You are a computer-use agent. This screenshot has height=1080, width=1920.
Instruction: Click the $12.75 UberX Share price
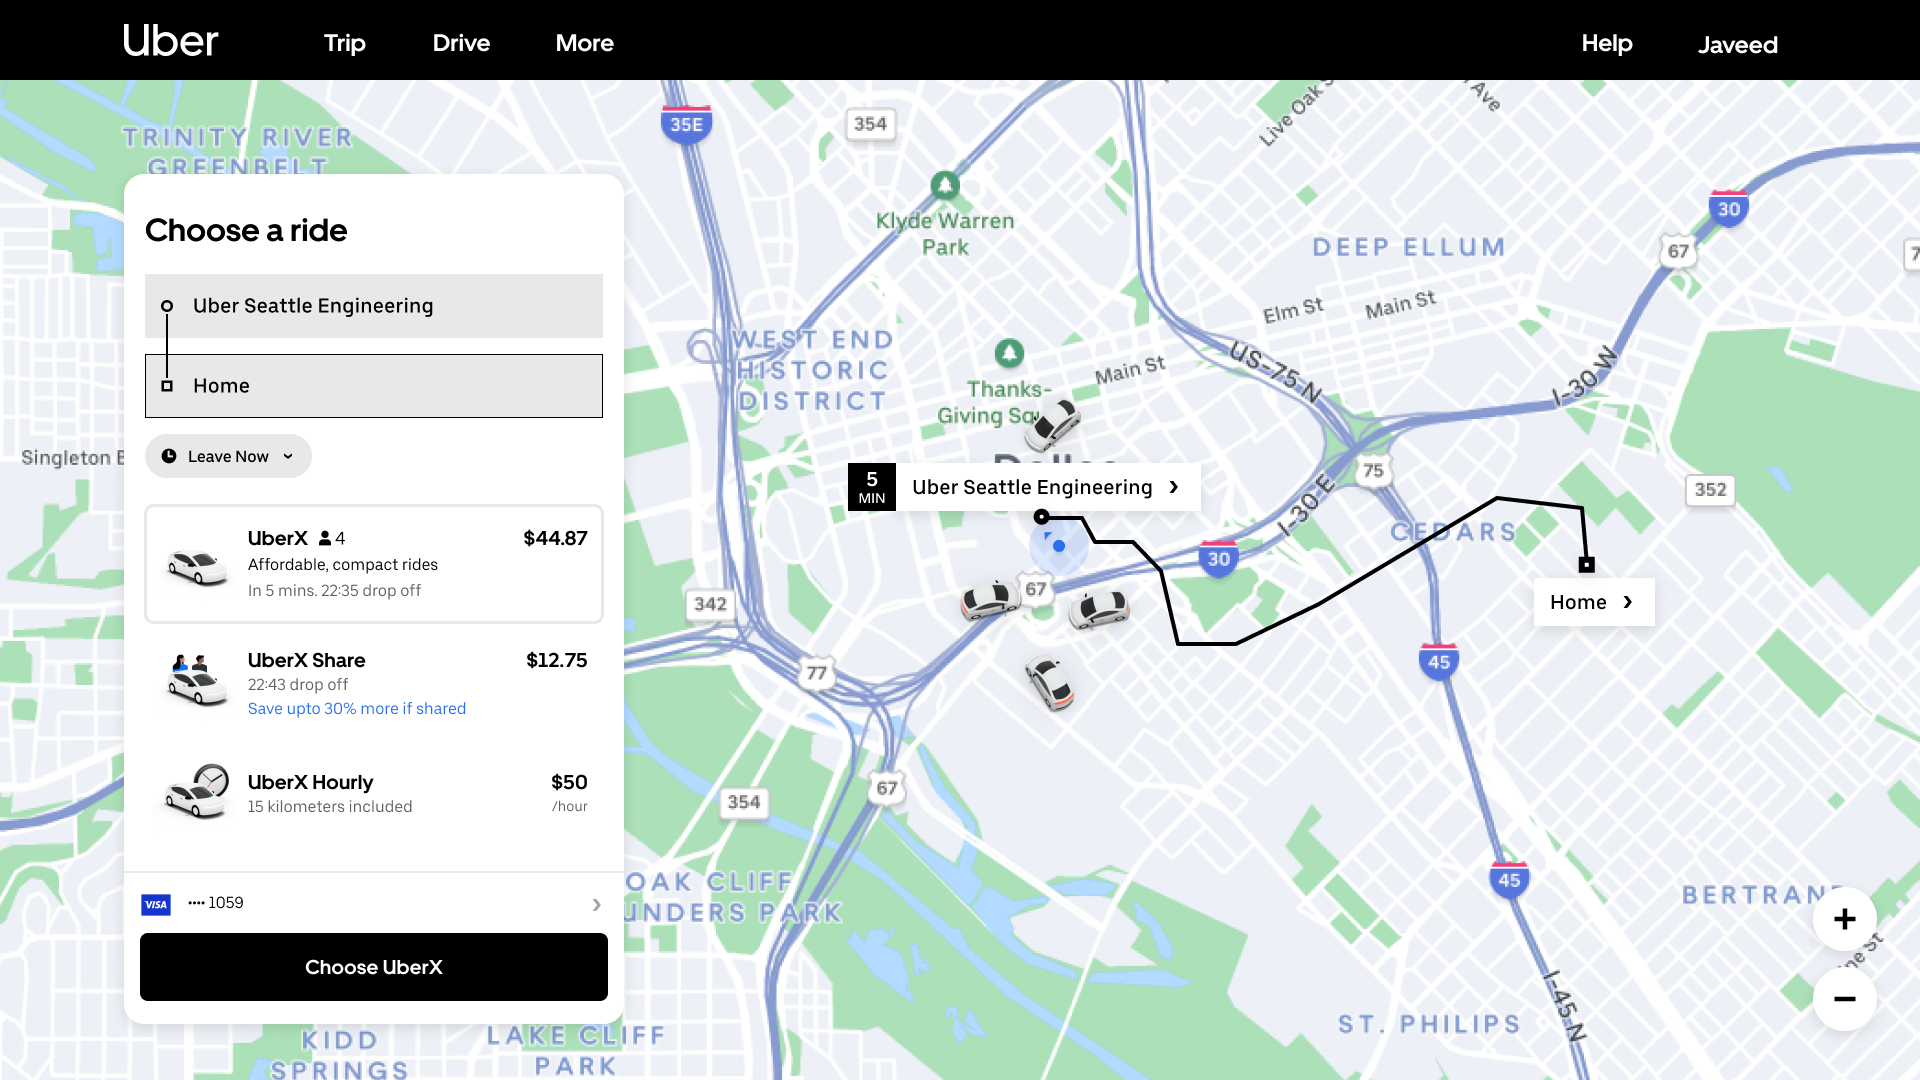(557, 661)
